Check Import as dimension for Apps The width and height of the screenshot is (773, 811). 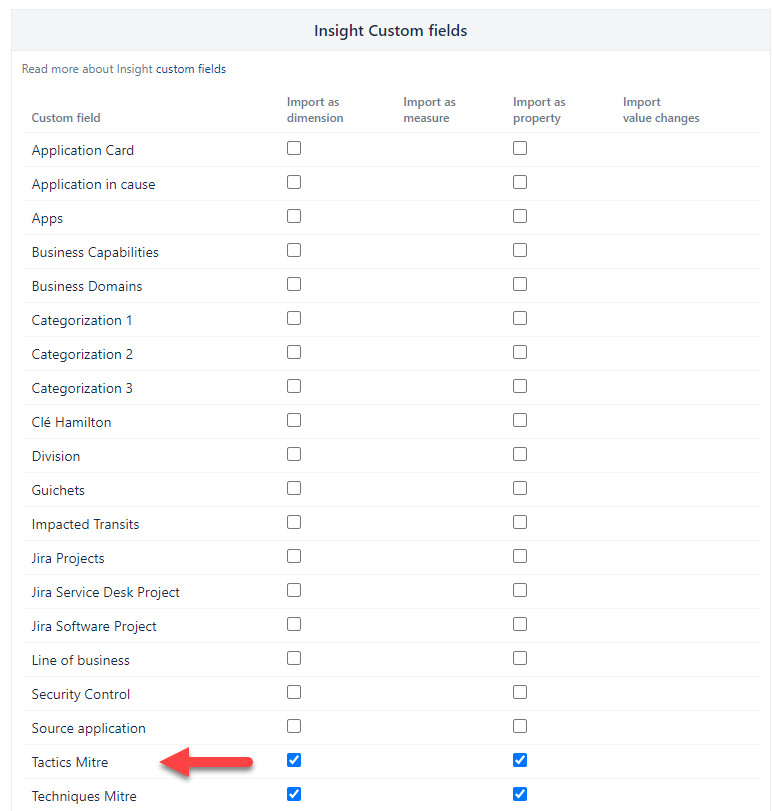tap(294, 216)
